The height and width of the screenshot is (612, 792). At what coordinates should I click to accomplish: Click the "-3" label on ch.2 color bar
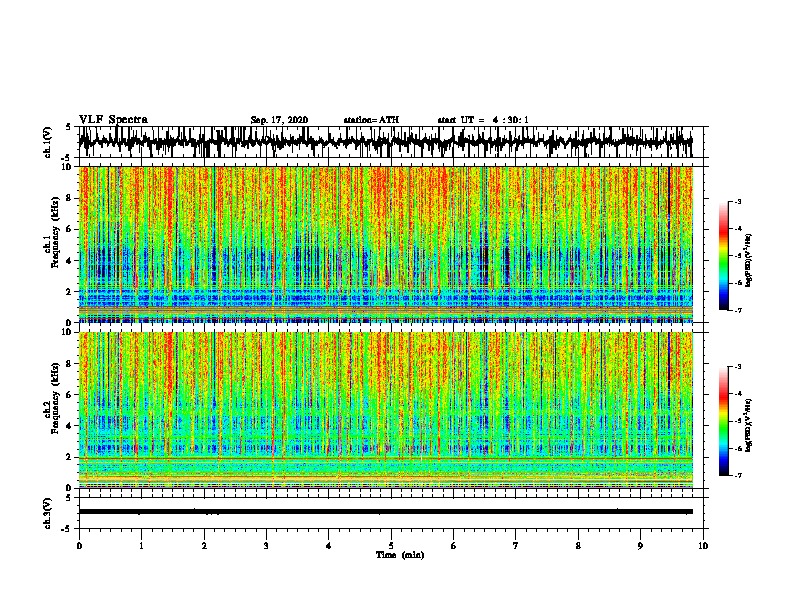(x=738, y=367)
